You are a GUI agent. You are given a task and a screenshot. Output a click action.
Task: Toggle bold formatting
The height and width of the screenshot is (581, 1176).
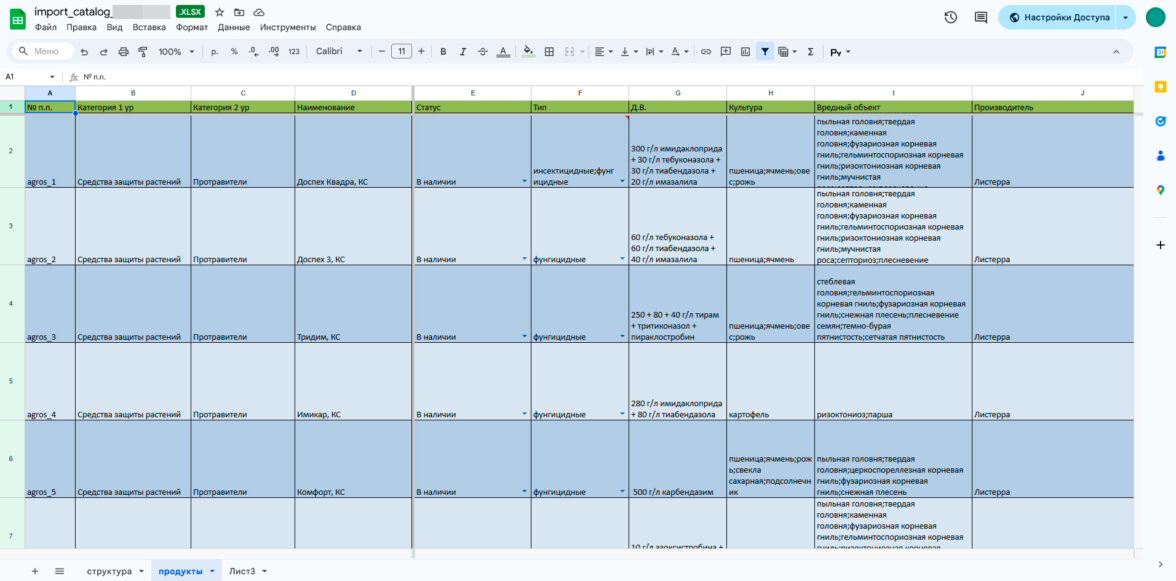tap(443, 51)
